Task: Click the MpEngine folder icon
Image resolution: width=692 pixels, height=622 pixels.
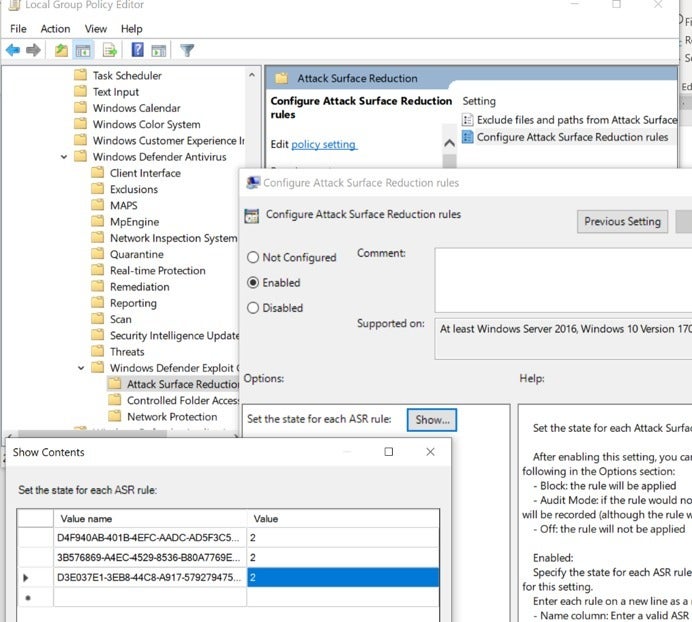Action: pyautogui.click(x=98, y=221)
